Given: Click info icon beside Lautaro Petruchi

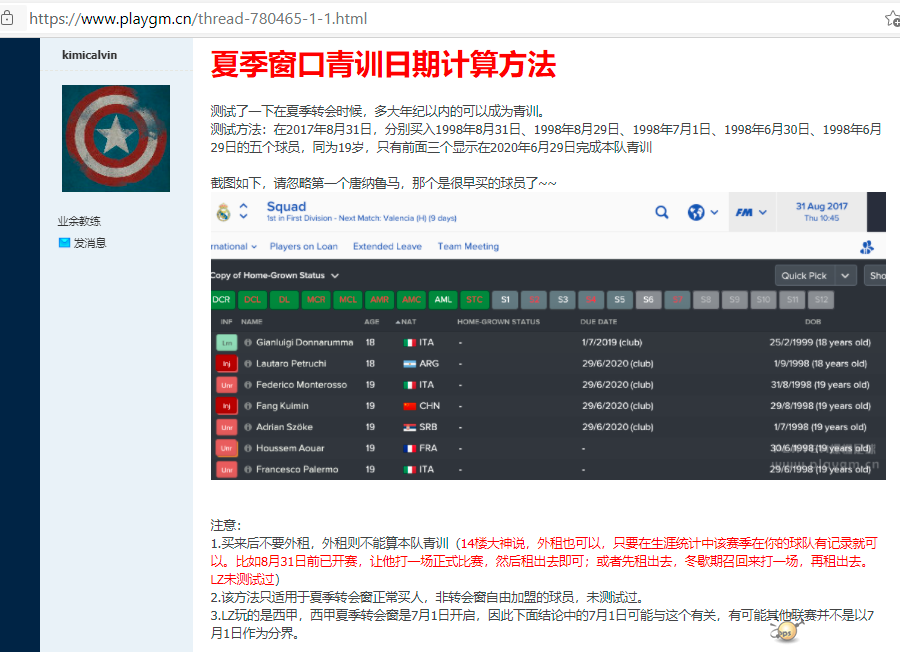Looking at the screenshot, I should tap(248, 364).
